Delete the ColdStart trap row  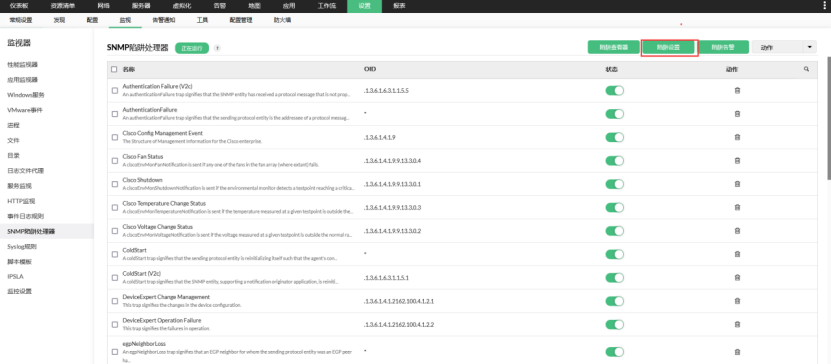737,254
